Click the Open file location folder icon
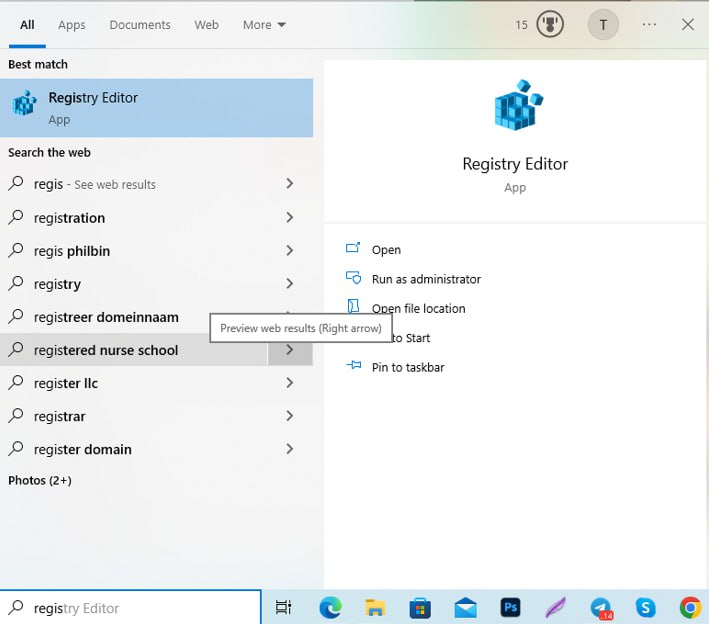This screenshot has width=709, height=624. [353, 306]
